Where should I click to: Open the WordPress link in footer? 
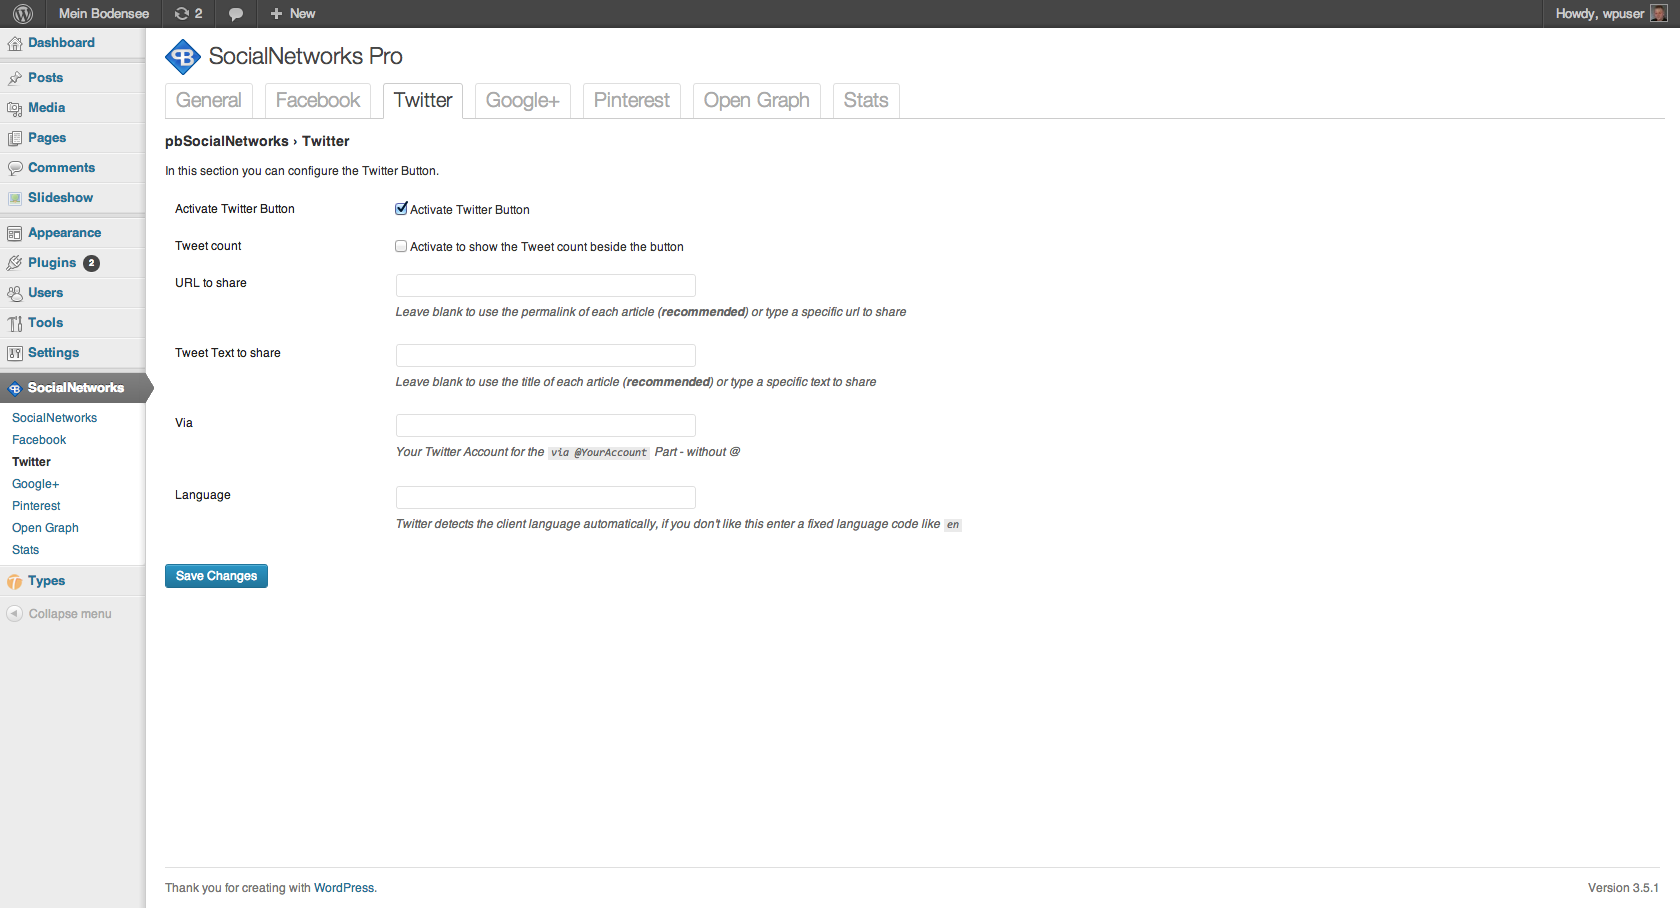344,888
